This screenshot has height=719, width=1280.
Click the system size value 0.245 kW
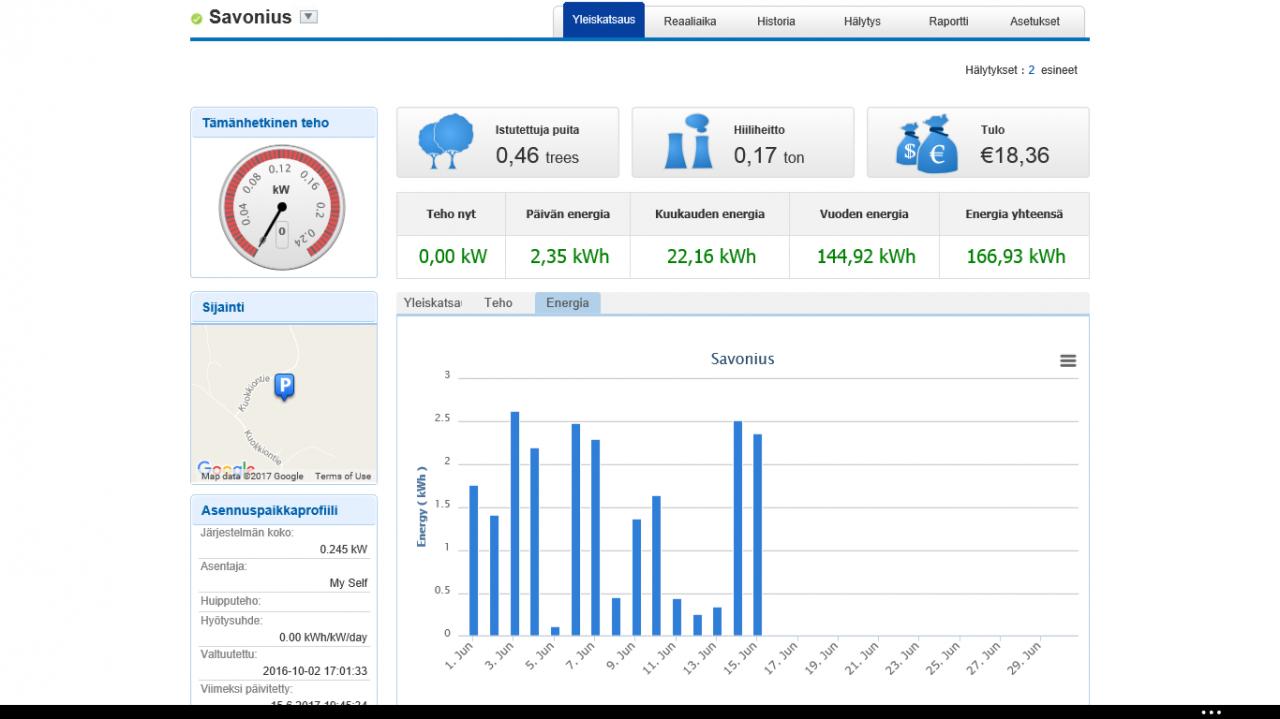point(343,549)
